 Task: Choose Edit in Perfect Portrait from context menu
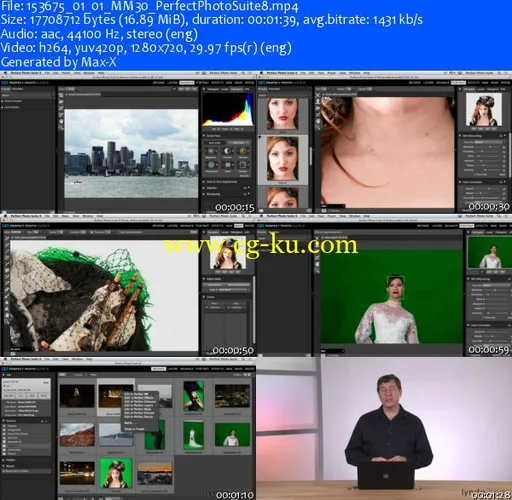pyautogui.click(x=139, y=413)
